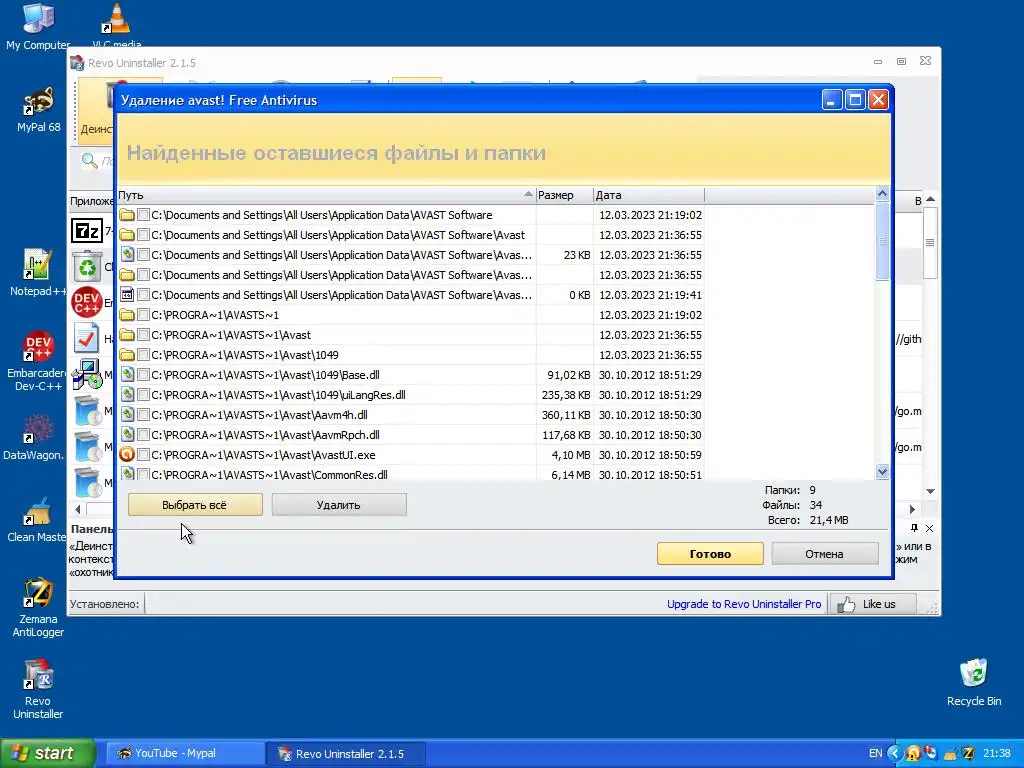Image resolution: width=1024 pixels, height=768 pixels.
Task: Click Dev-C++ icon in Revo app list
Action: tap(87, 302)
